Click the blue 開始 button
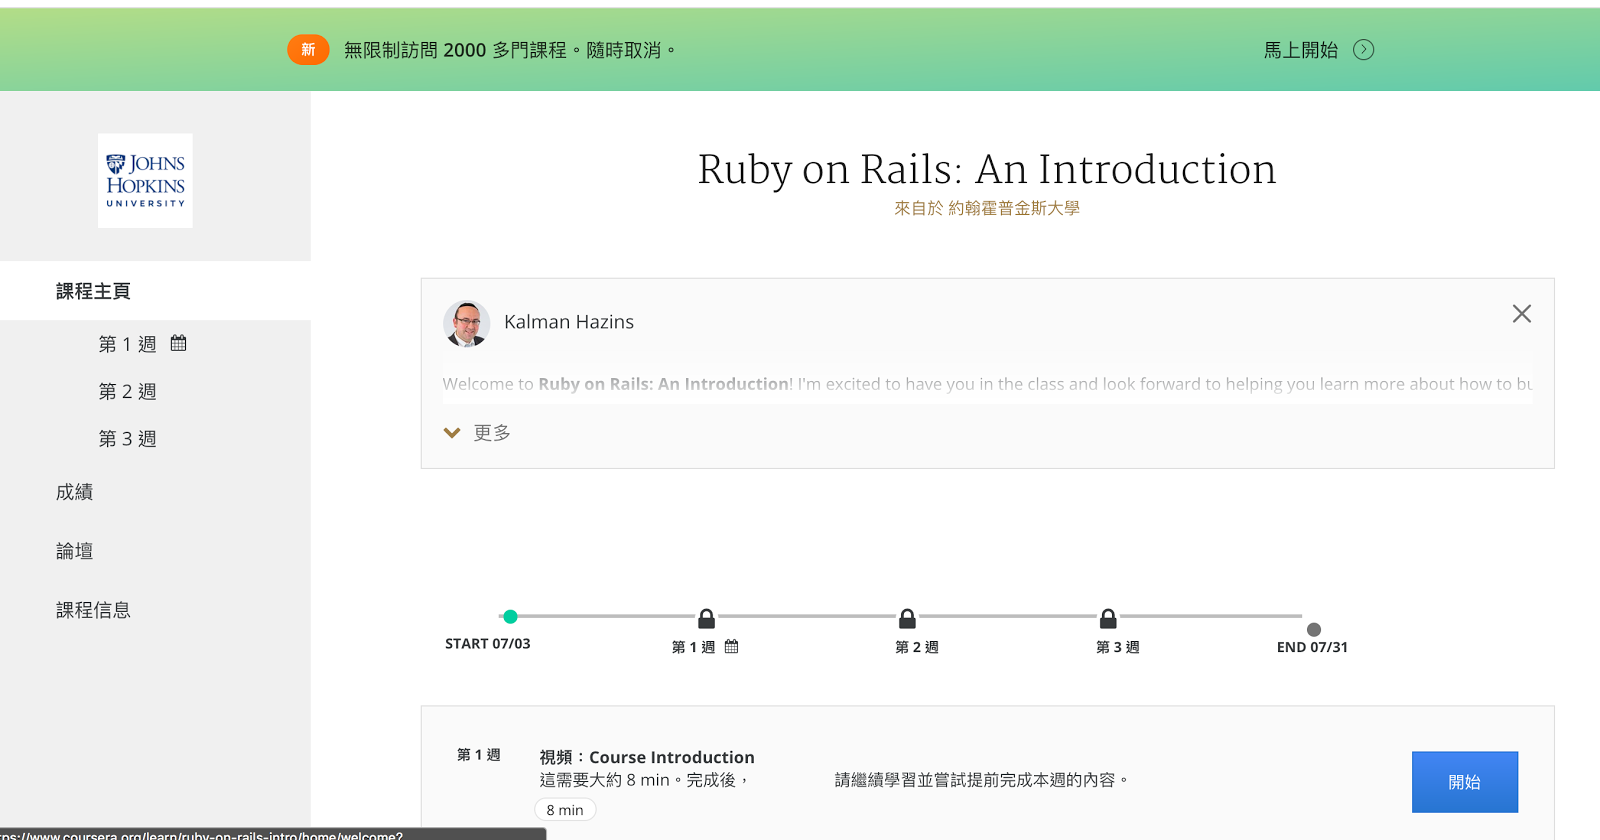This screenshot has width=1600, height=840. 1465,782
